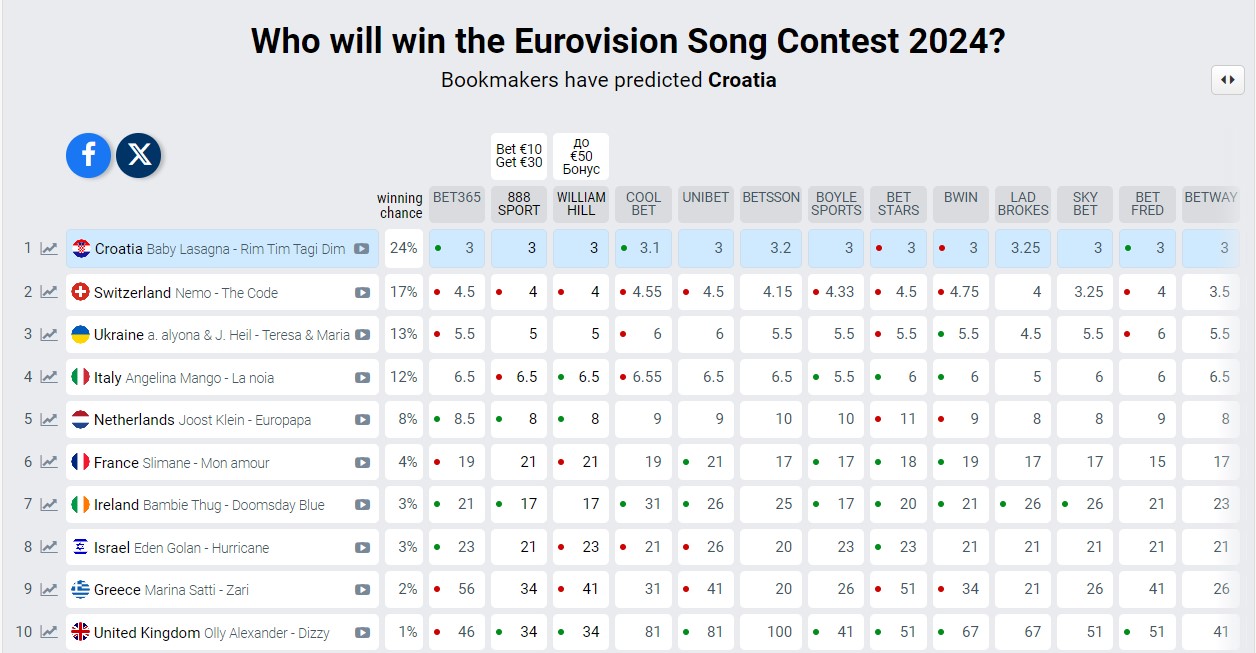Show the odds chart for the Netherlands
The image size is (1256, 653).
pos(49,420)
